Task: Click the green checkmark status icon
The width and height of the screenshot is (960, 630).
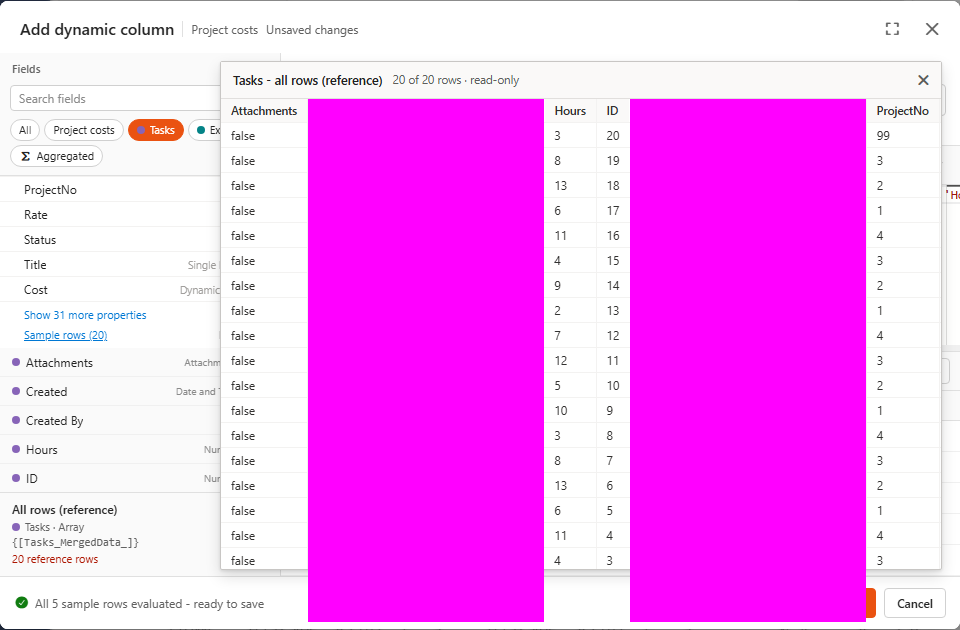Action: [x=21, y=603]
